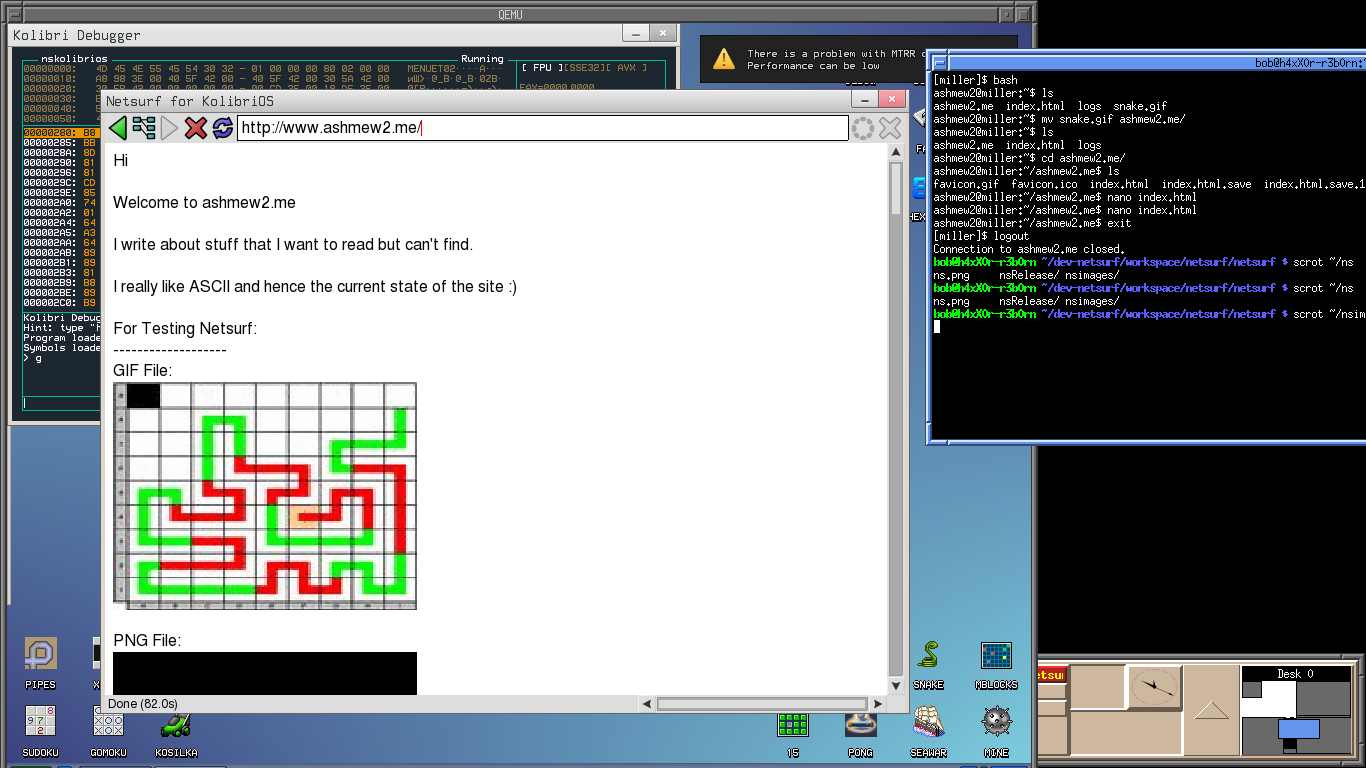Minimize the Kolibri Debugger window

click(x=635, y=34)
